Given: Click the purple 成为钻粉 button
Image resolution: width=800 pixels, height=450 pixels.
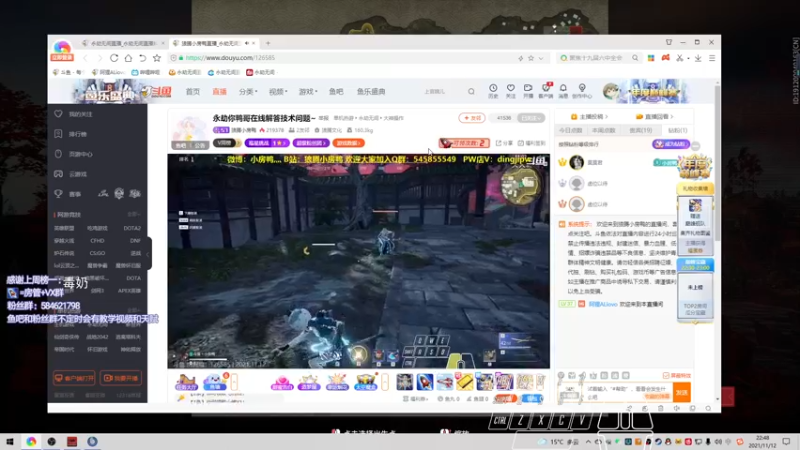Looking at the screenshot, I should 671,144.
